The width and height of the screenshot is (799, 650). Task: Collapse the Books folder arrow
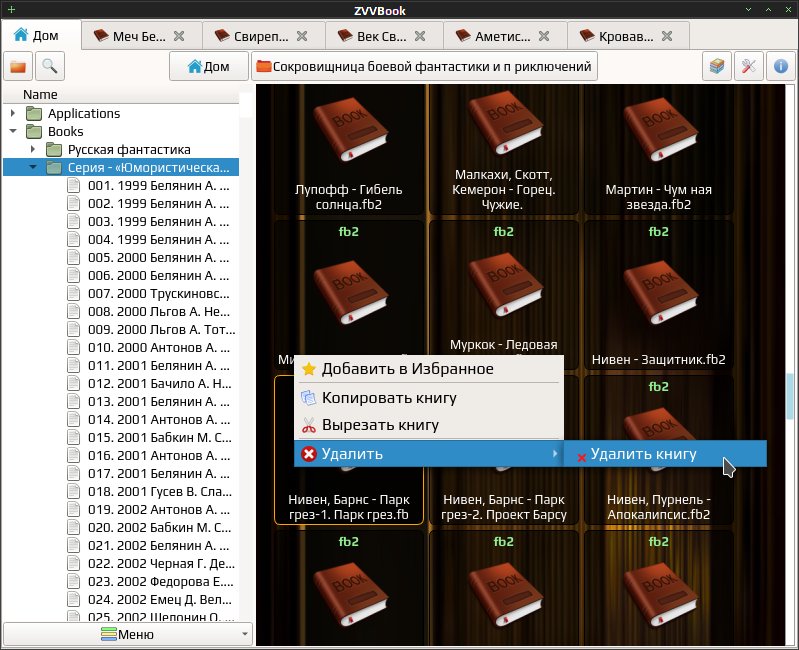click(x=13, y=131)
